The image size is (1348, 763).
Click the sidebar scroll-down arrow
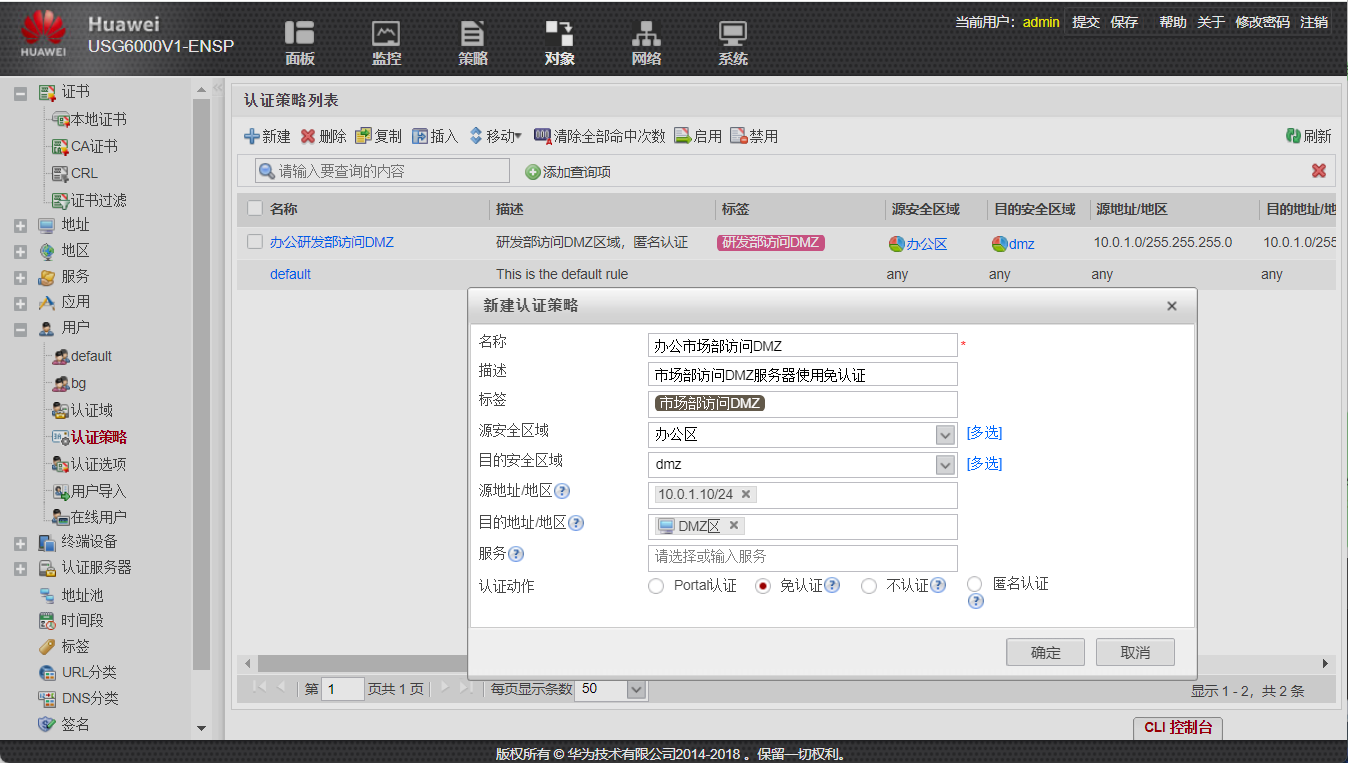pos(201,728)
